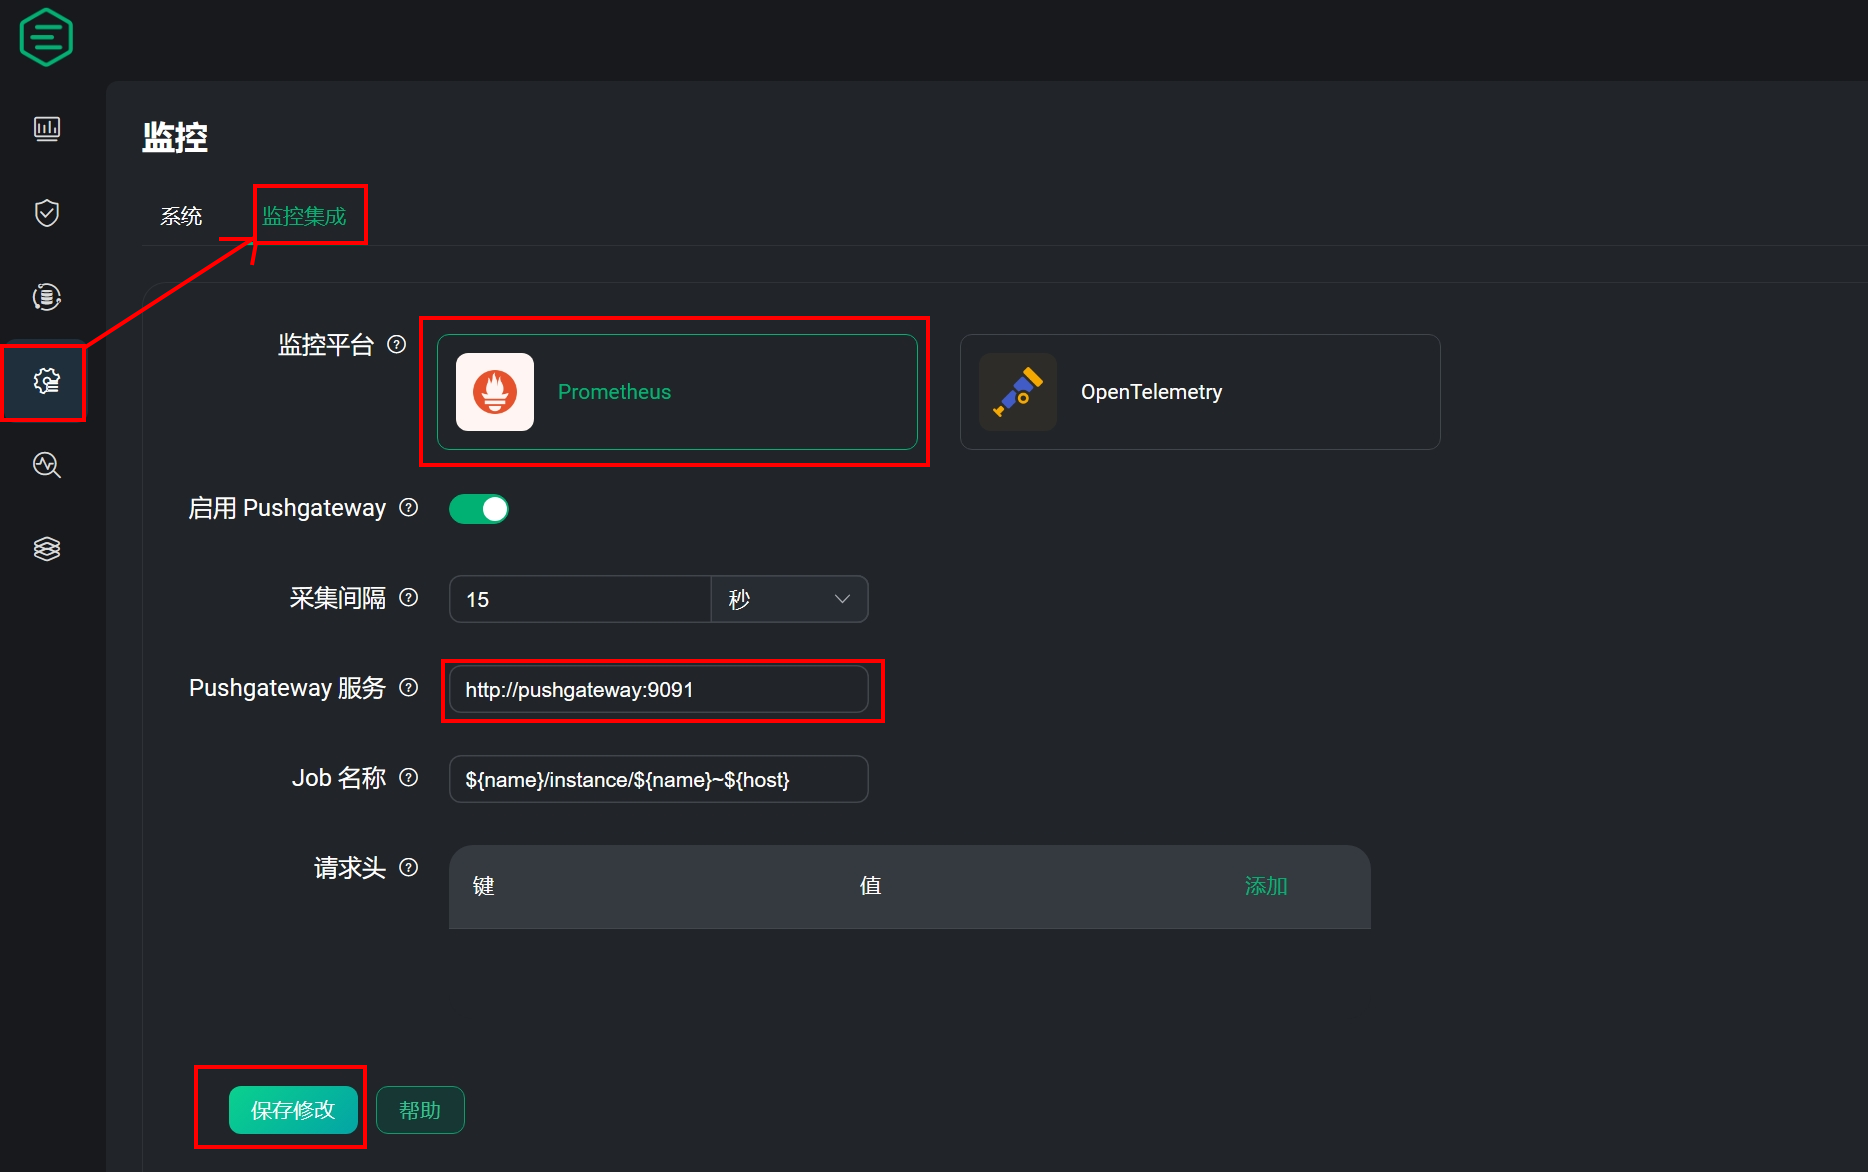Switch to the 监控集成 tab
This screenshot has height=1172, width=1868.
click(304, 216)
